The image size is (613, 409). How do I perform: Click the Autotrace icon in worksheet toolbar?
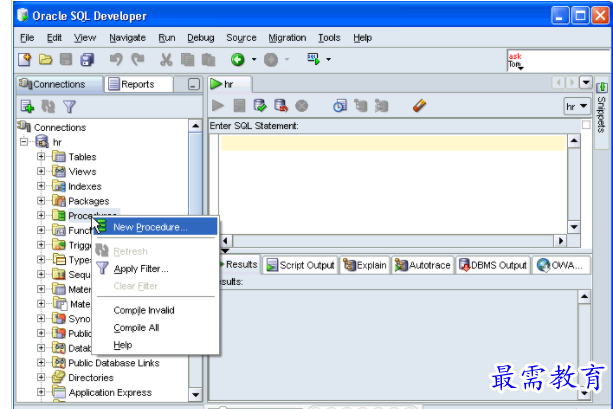pos(381,106)
